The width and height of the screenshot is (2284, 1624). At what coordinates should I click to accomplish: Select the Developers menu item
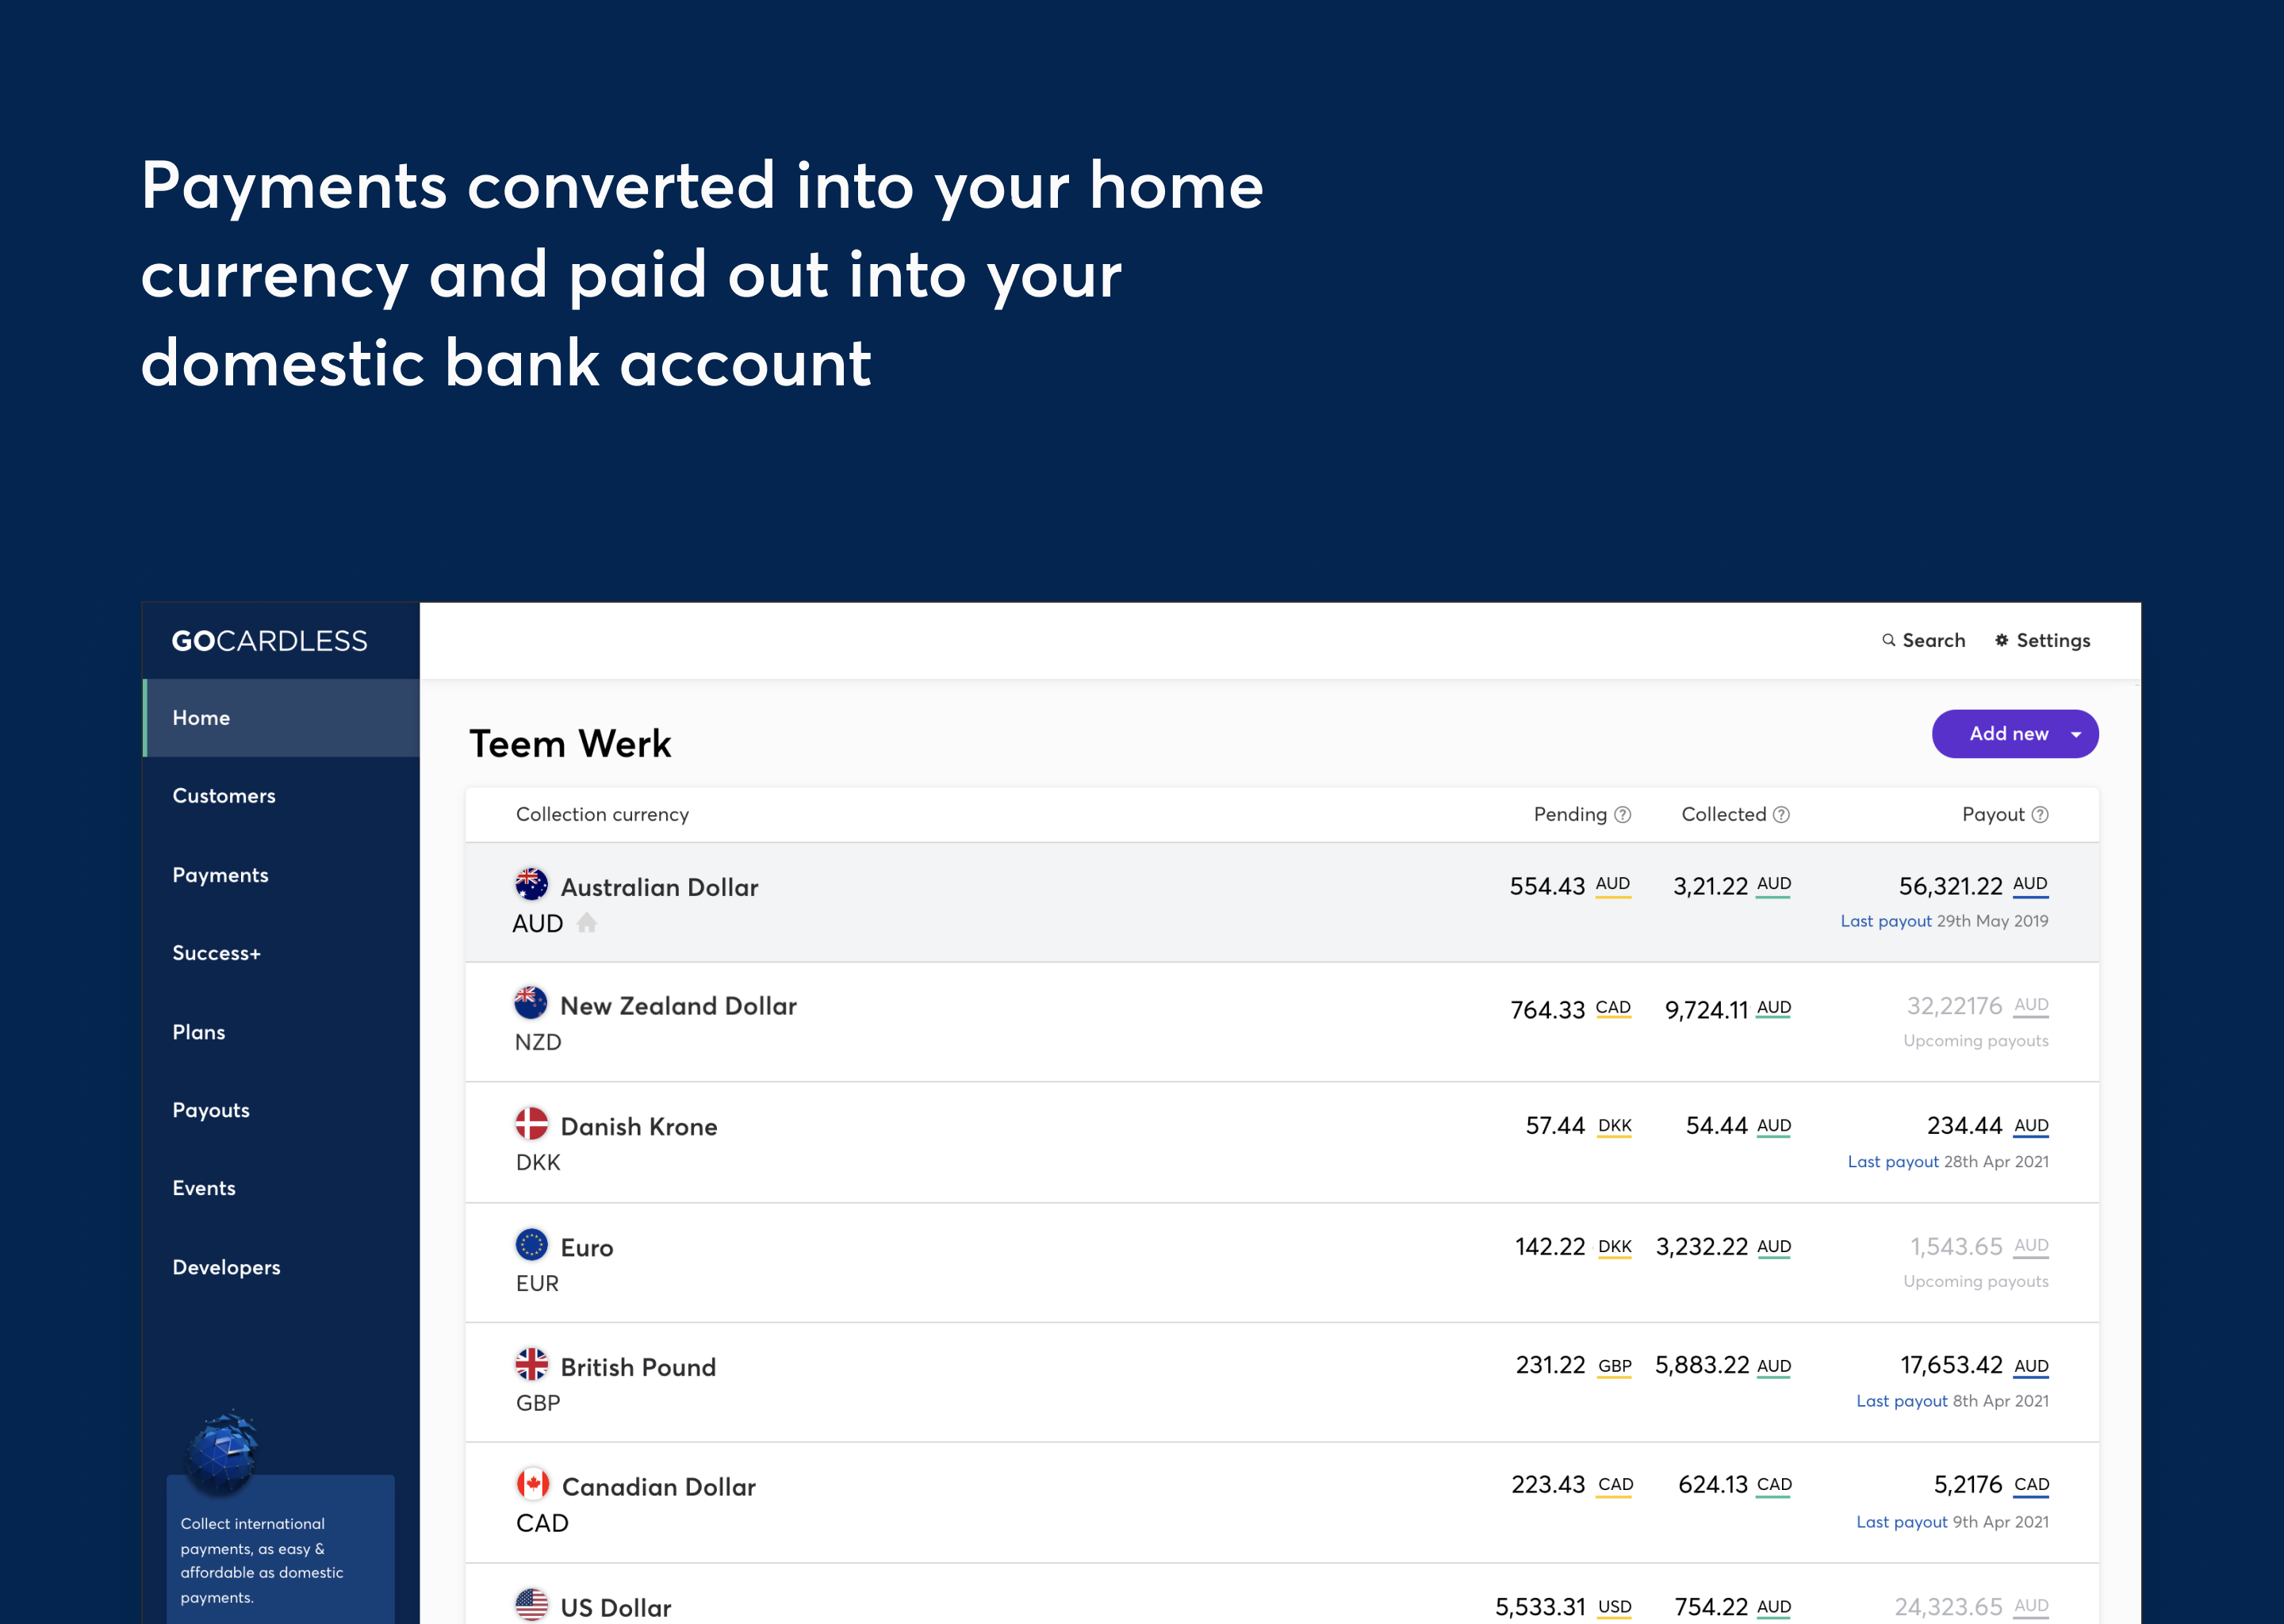[225, 1266]
